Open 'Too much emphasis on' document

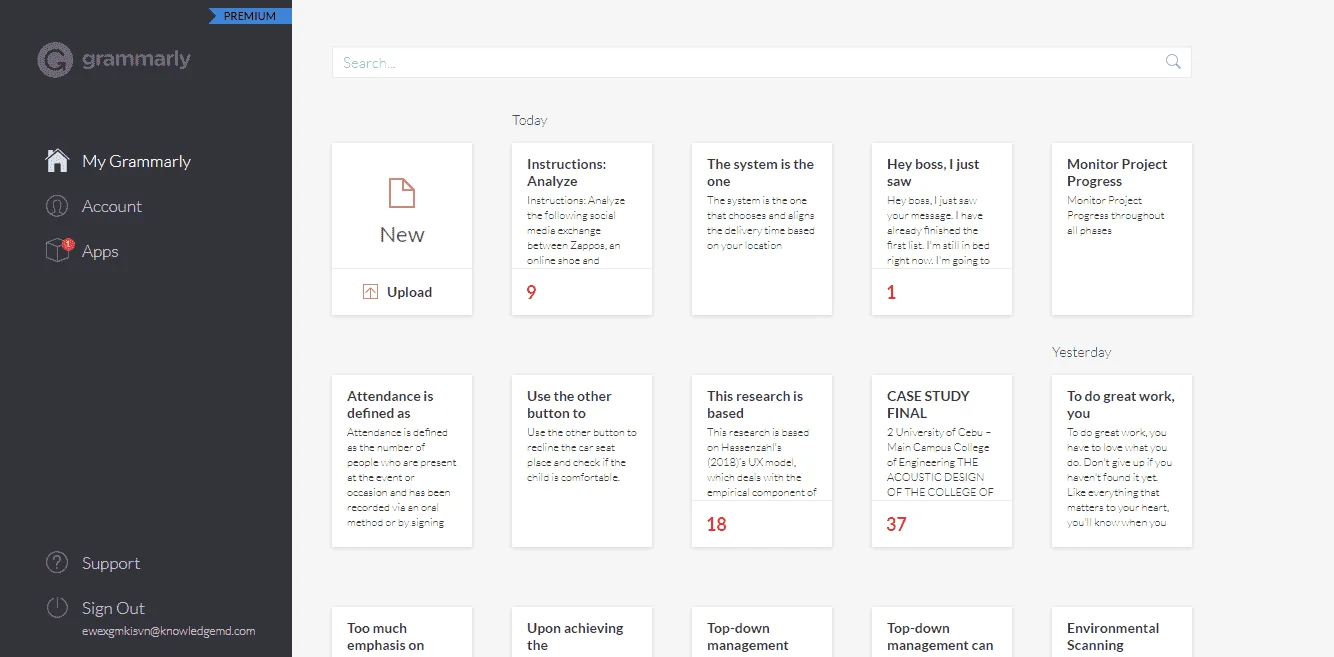click(x=402, y=632)
